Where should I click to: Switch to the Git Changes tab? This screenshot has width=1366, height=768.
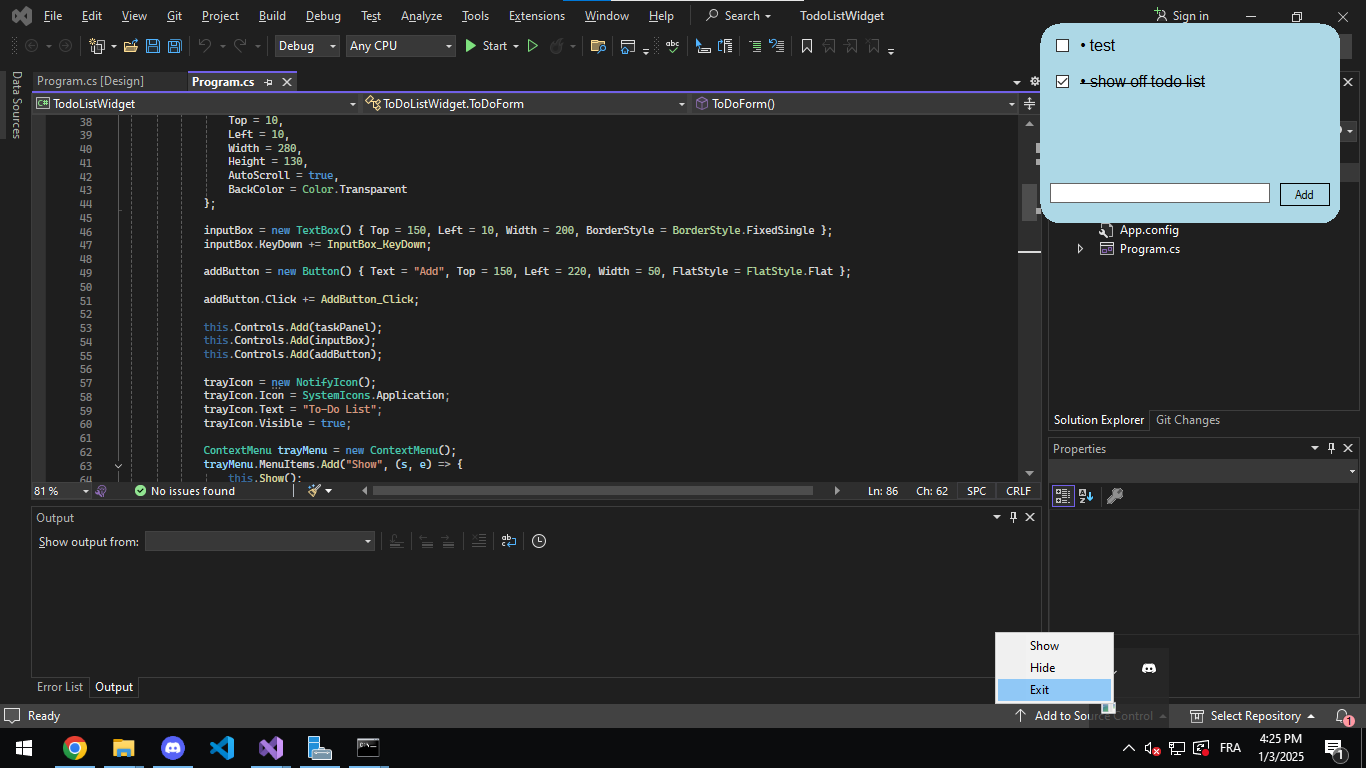[1188, 420]
